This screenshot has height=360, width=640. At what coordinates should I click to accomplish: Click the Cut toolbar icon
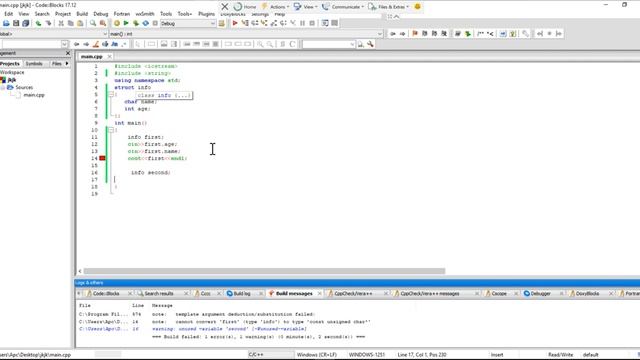(x=61, y=23)
